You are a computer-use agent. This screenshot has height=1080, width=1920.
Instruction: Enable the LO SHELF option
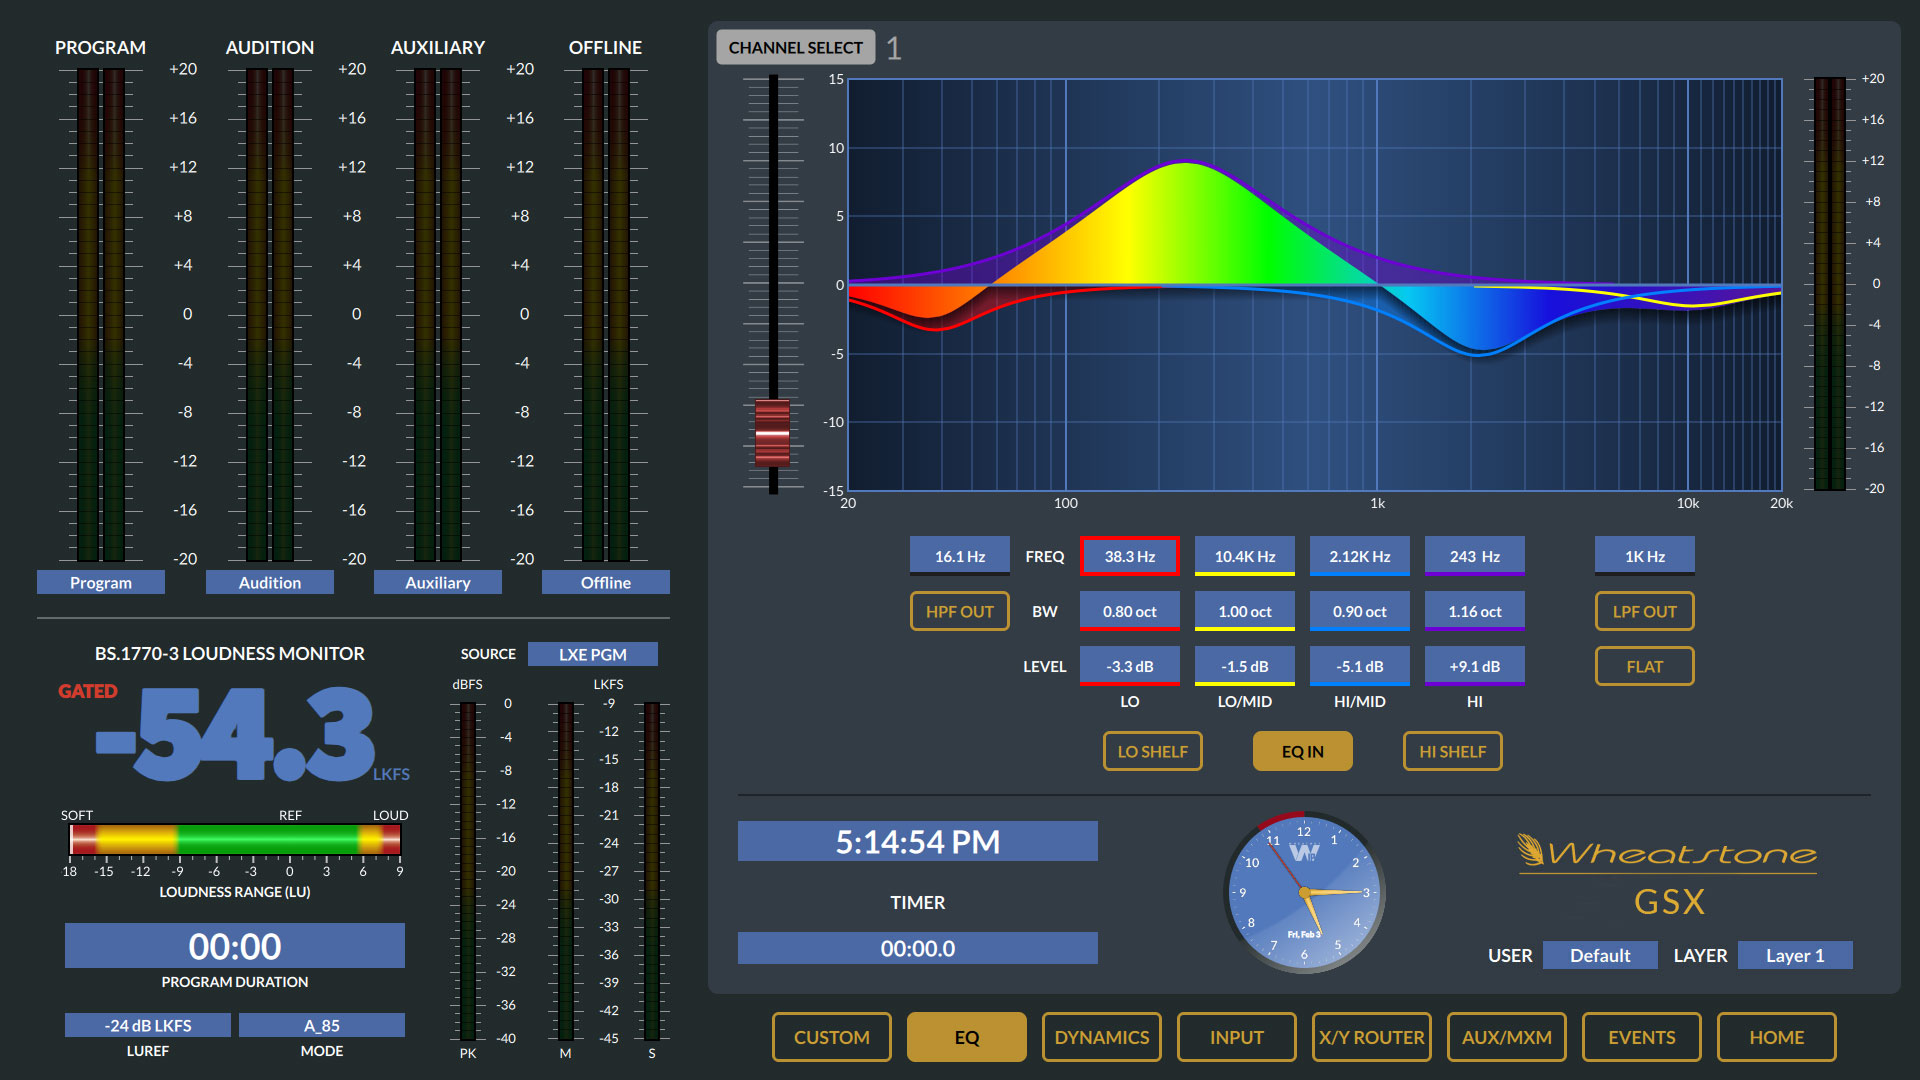[x=1152, y=751]
